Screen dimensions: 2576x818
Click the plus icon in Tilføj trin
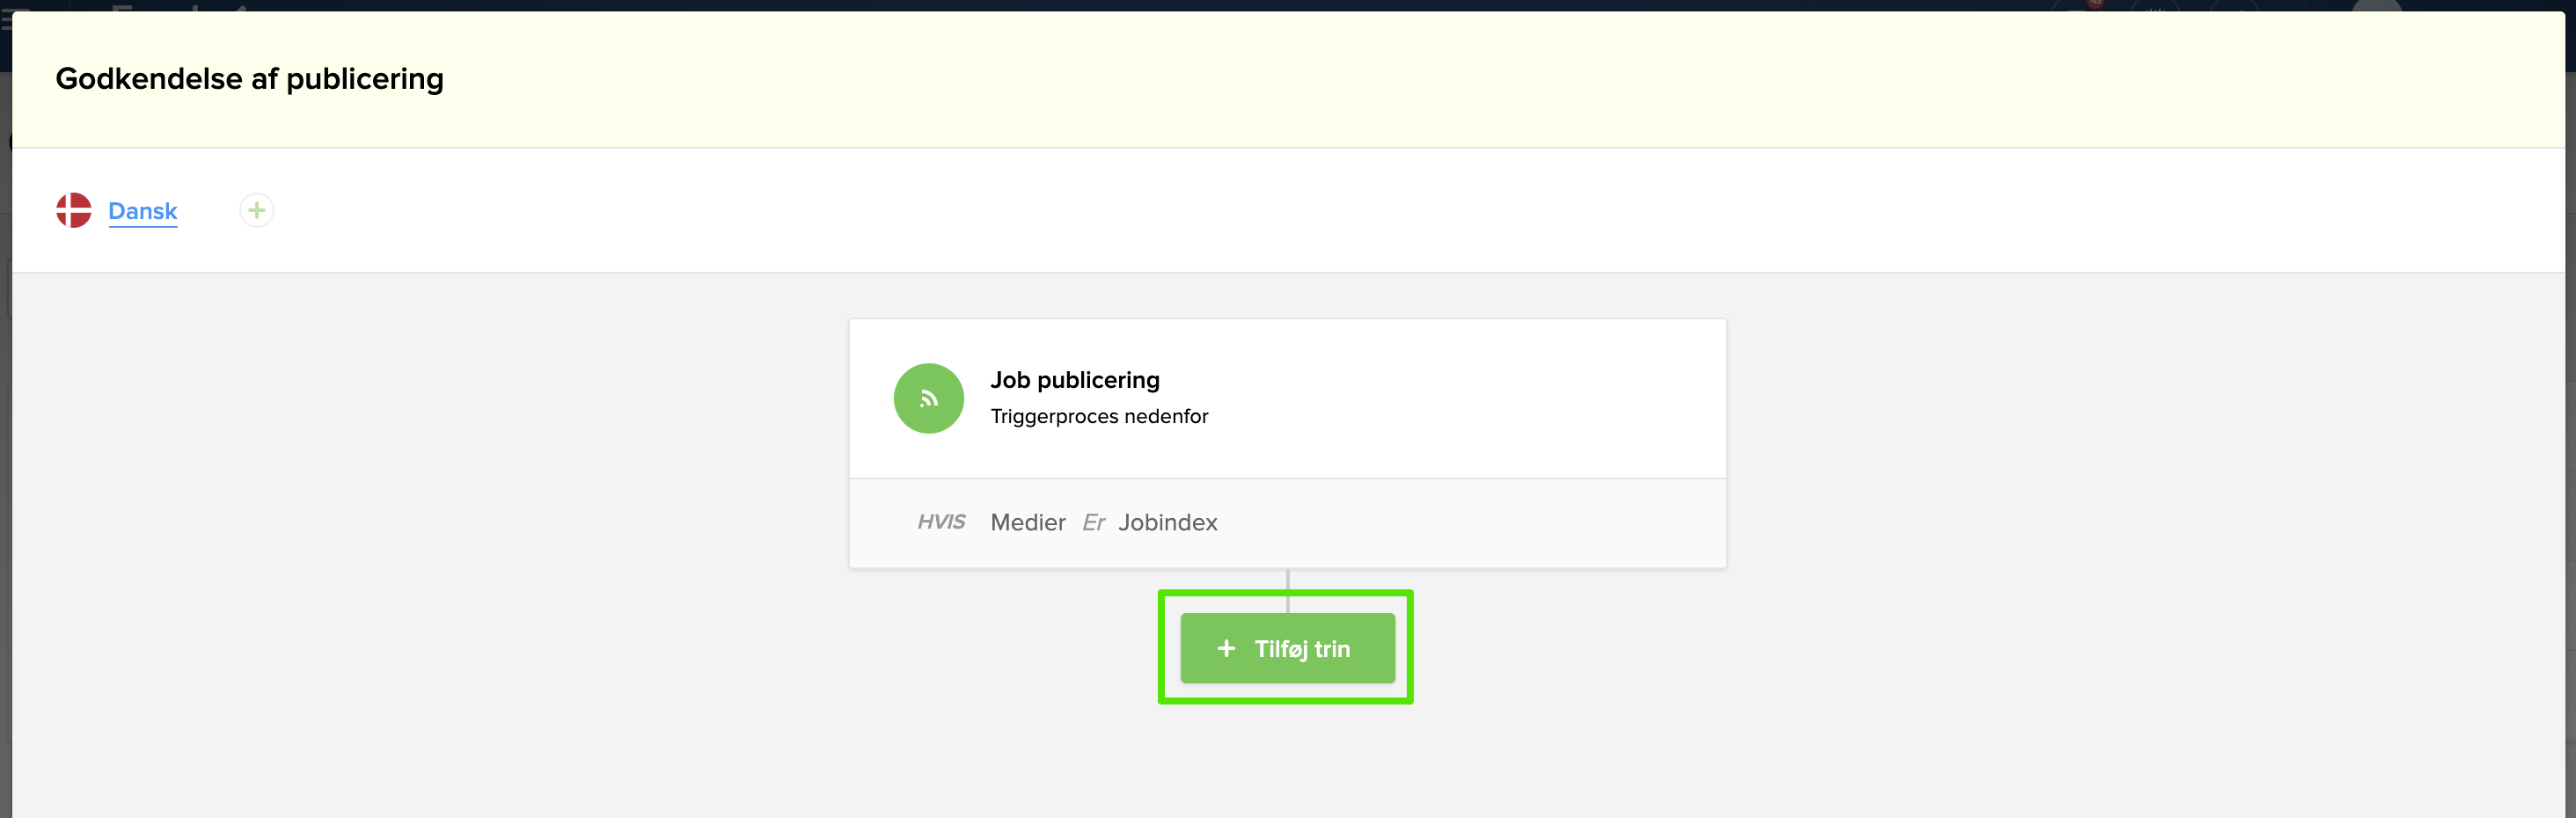(1226, 648)
